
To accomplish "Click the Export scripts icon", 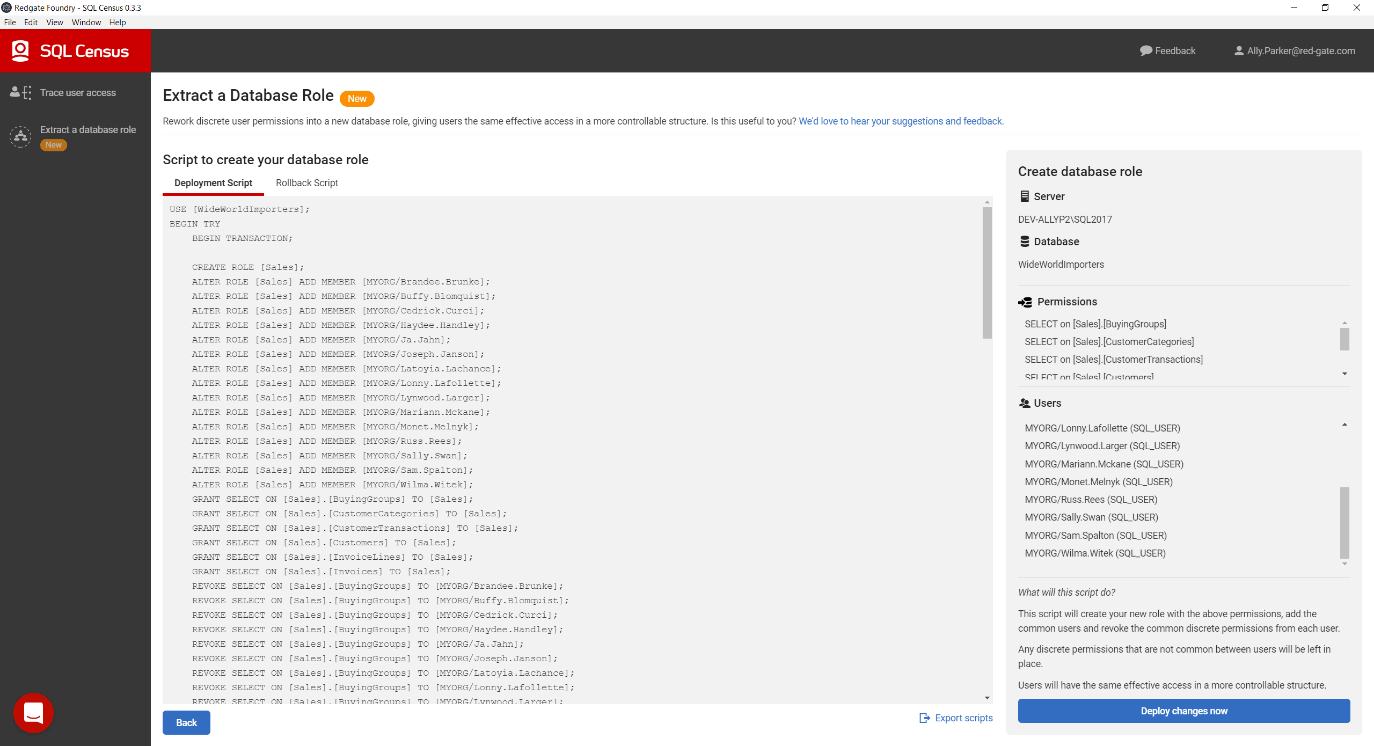I will [x=924, y=718].
